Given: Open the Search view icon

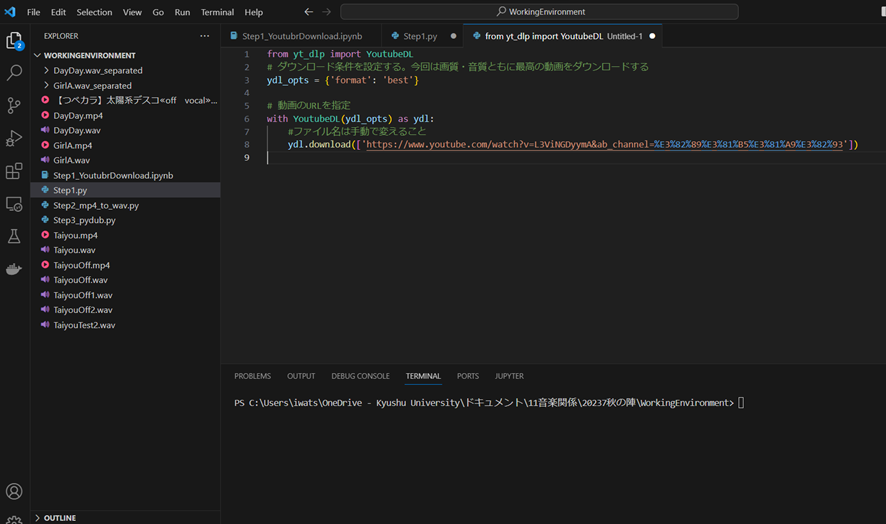Looking at the screenshot, I should 14,73.
